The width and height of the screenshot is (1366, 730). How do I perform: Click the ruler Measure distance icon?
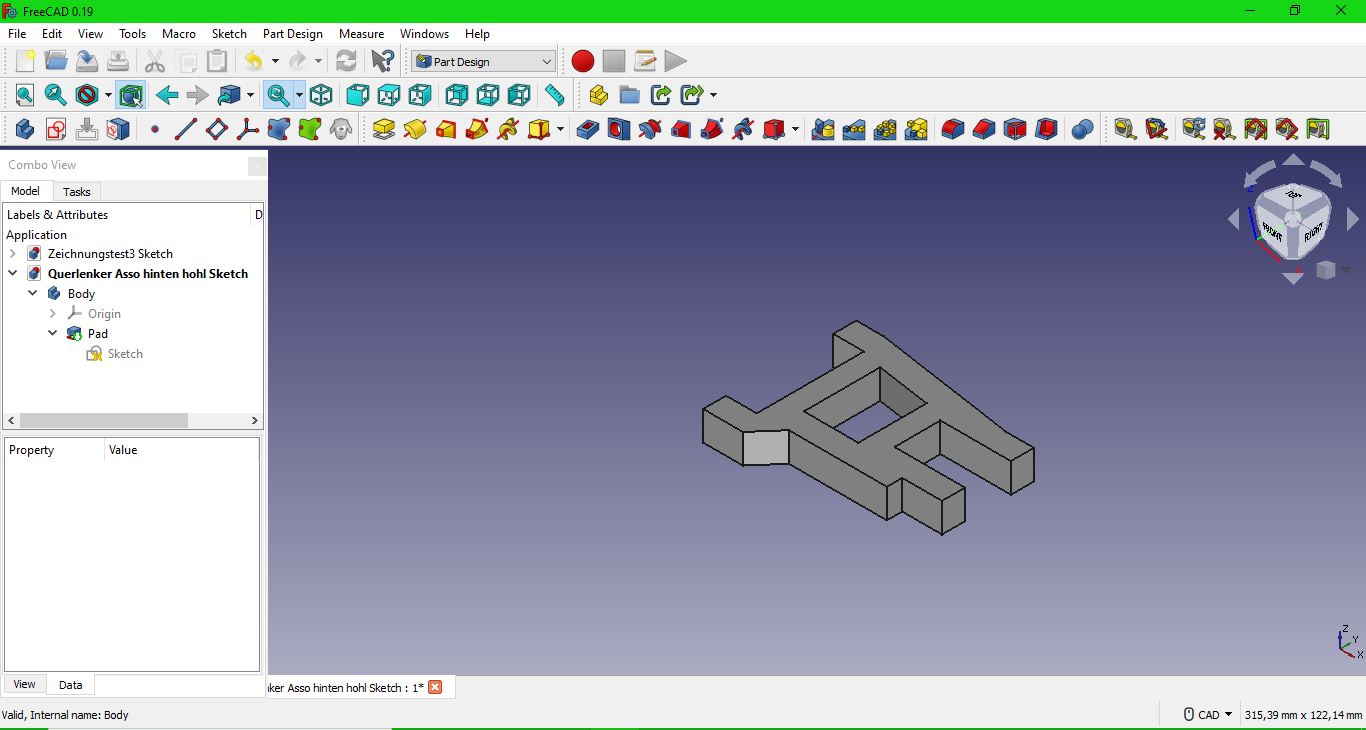(x=554, y=95)
